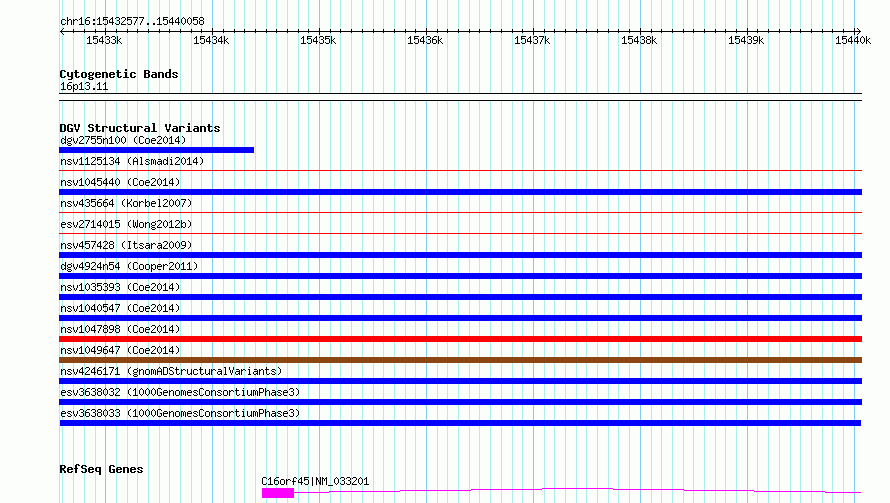This screenshot has width=890, height=503.
Task: Select the magenta exon block of C16orf45
Action: pos(278,493)
